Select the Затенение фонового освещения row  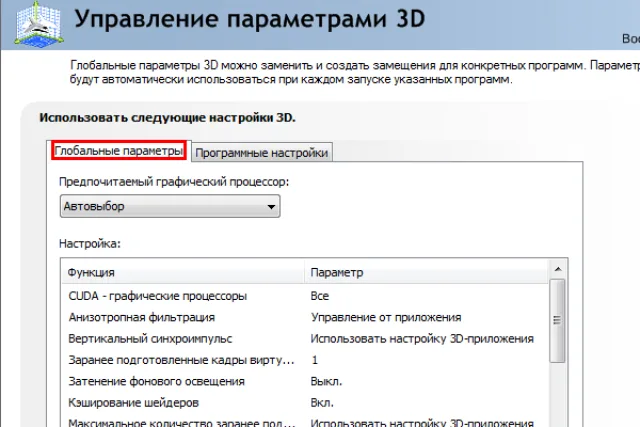point(305,381)
